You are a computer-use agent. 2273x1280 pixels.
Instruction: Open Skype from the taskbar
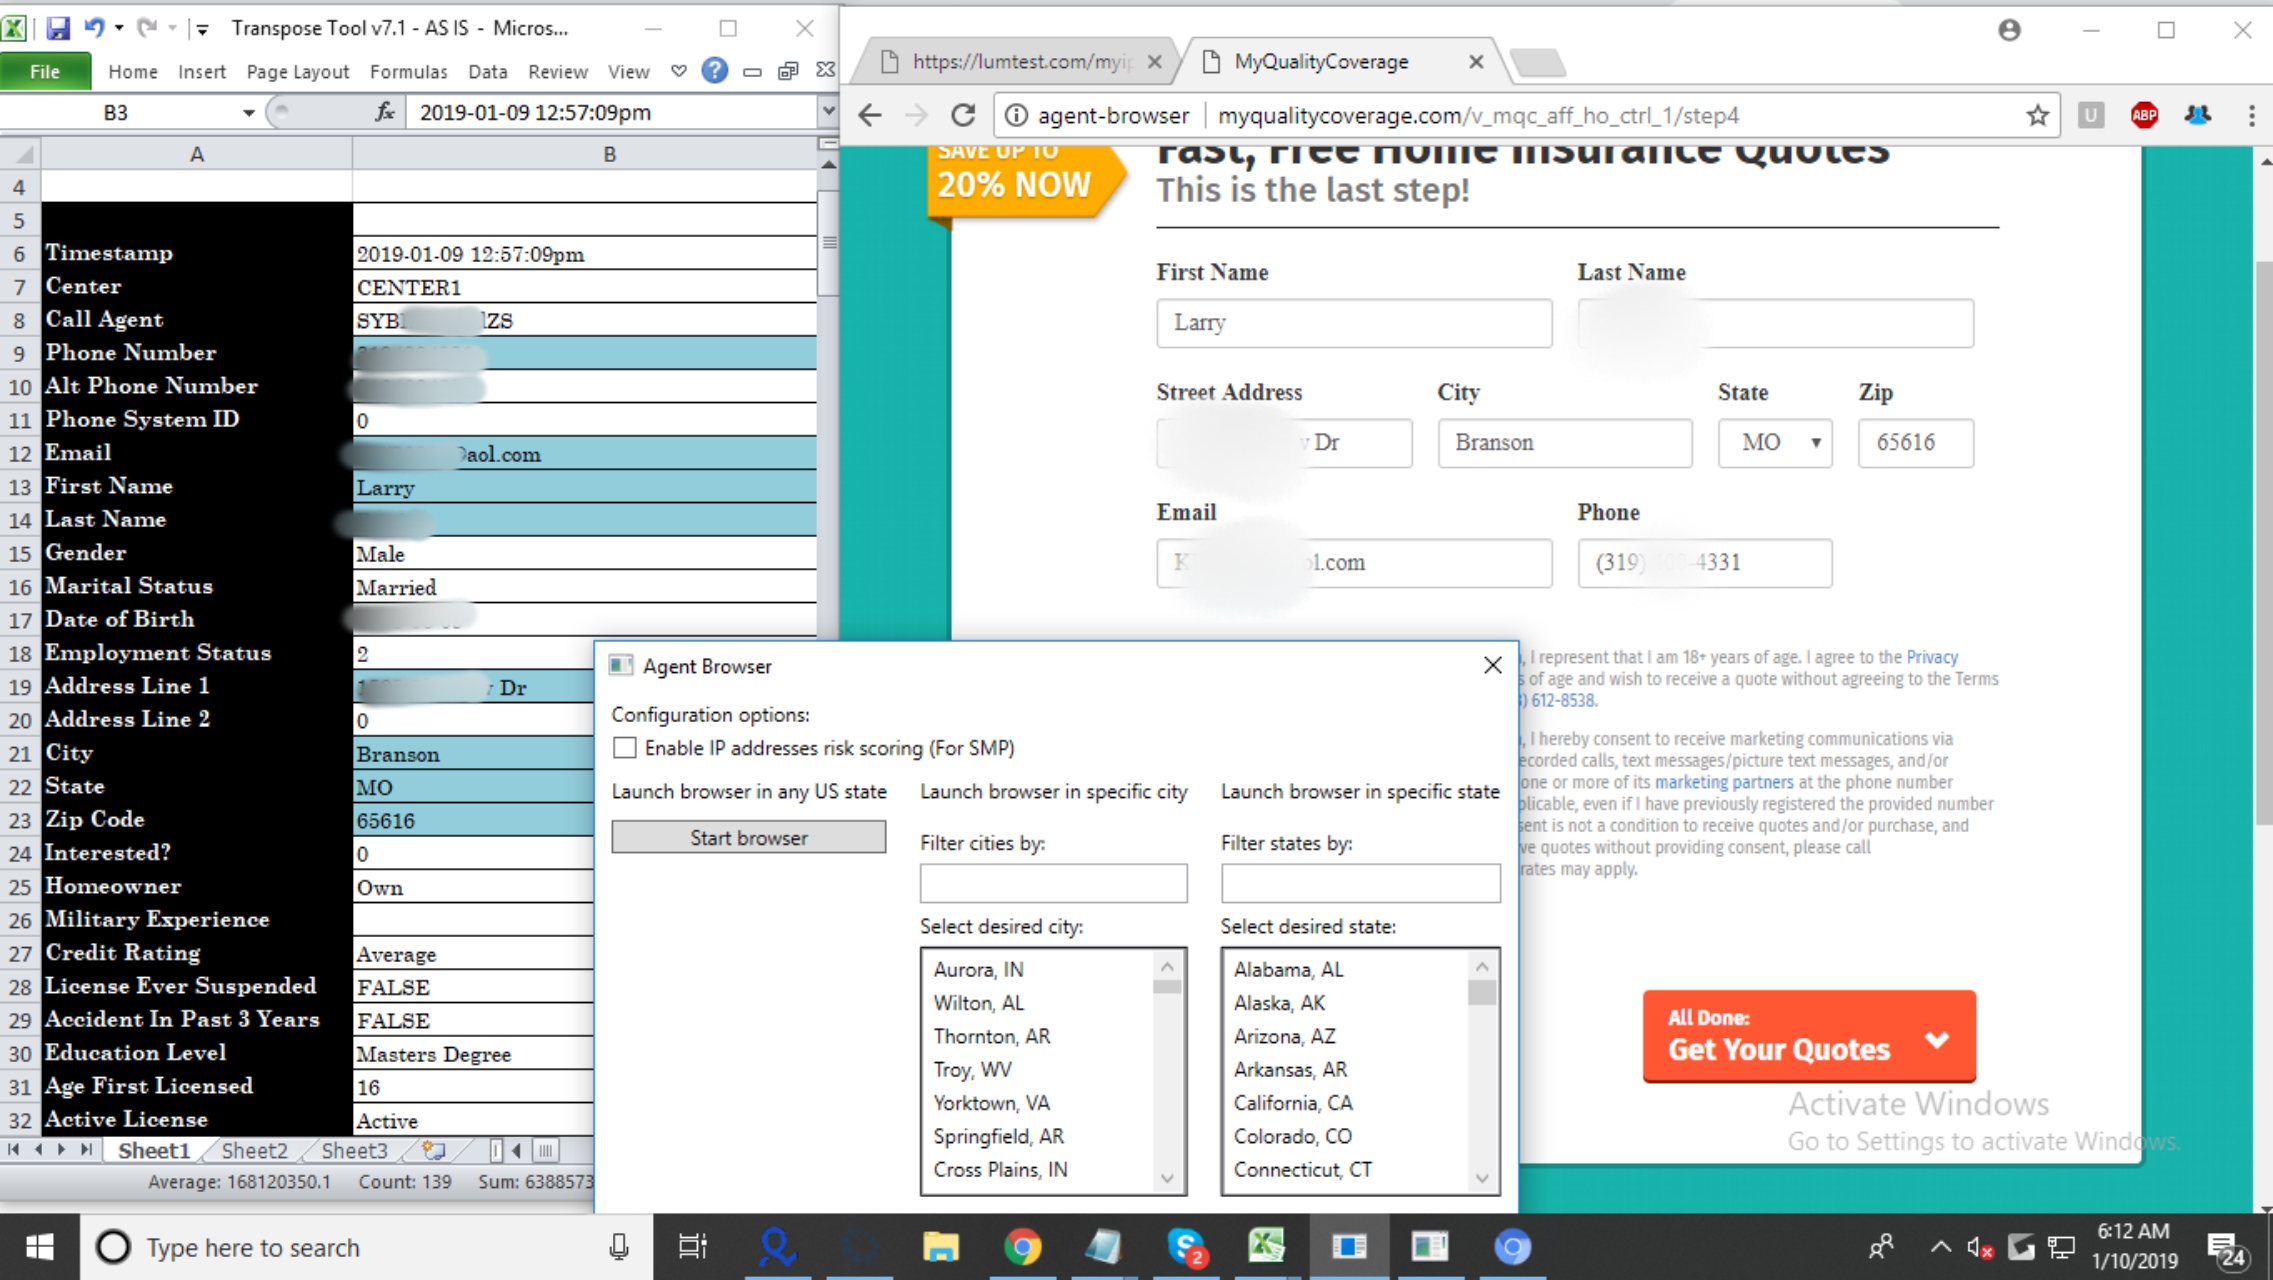pos(1186,1247)
